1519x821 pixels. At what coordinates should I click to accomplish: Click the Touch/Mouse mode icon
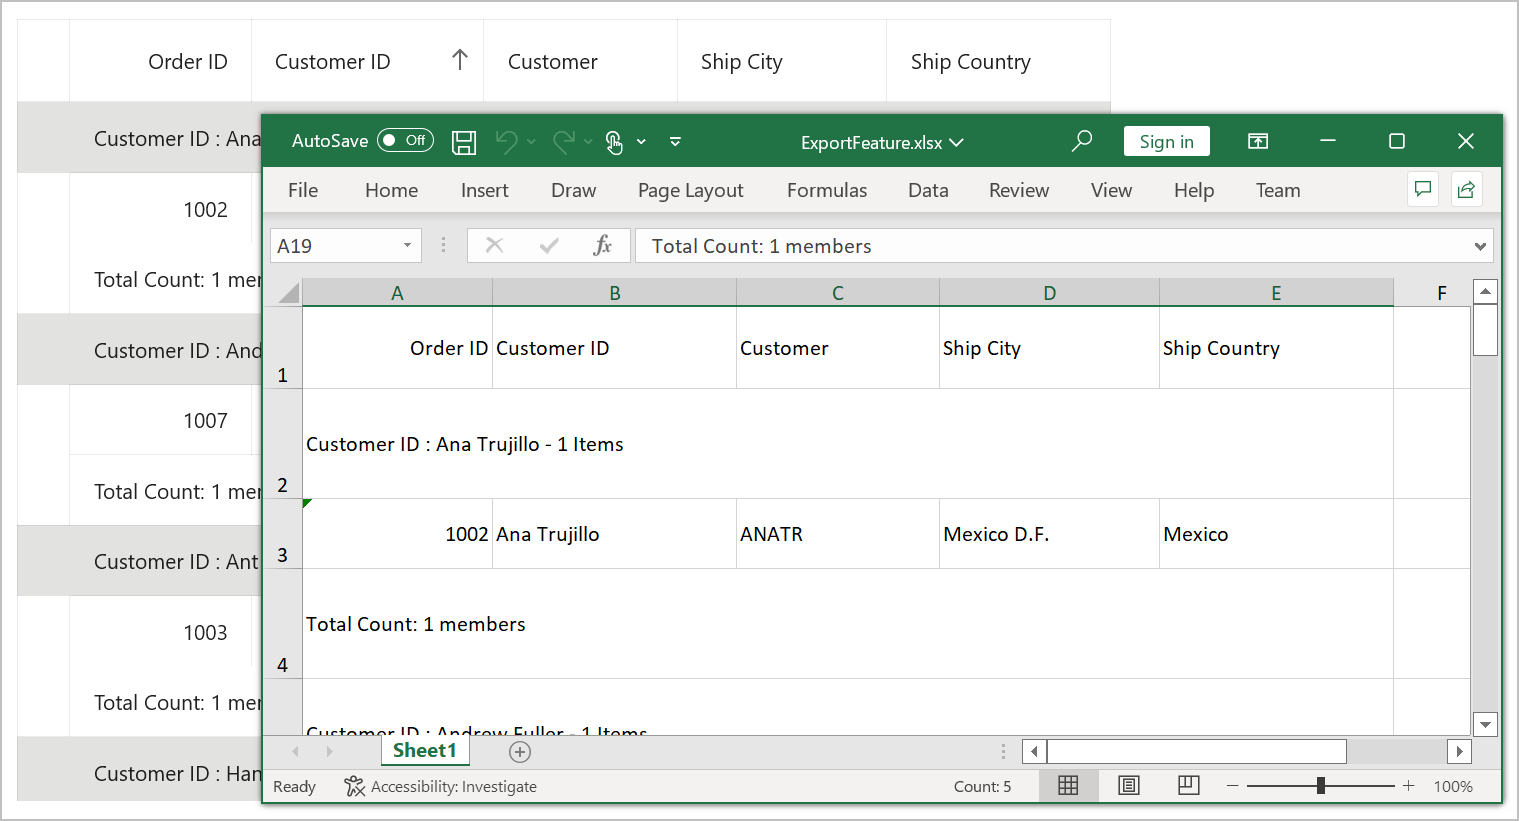pyautogui.click(x=614, y=142)
